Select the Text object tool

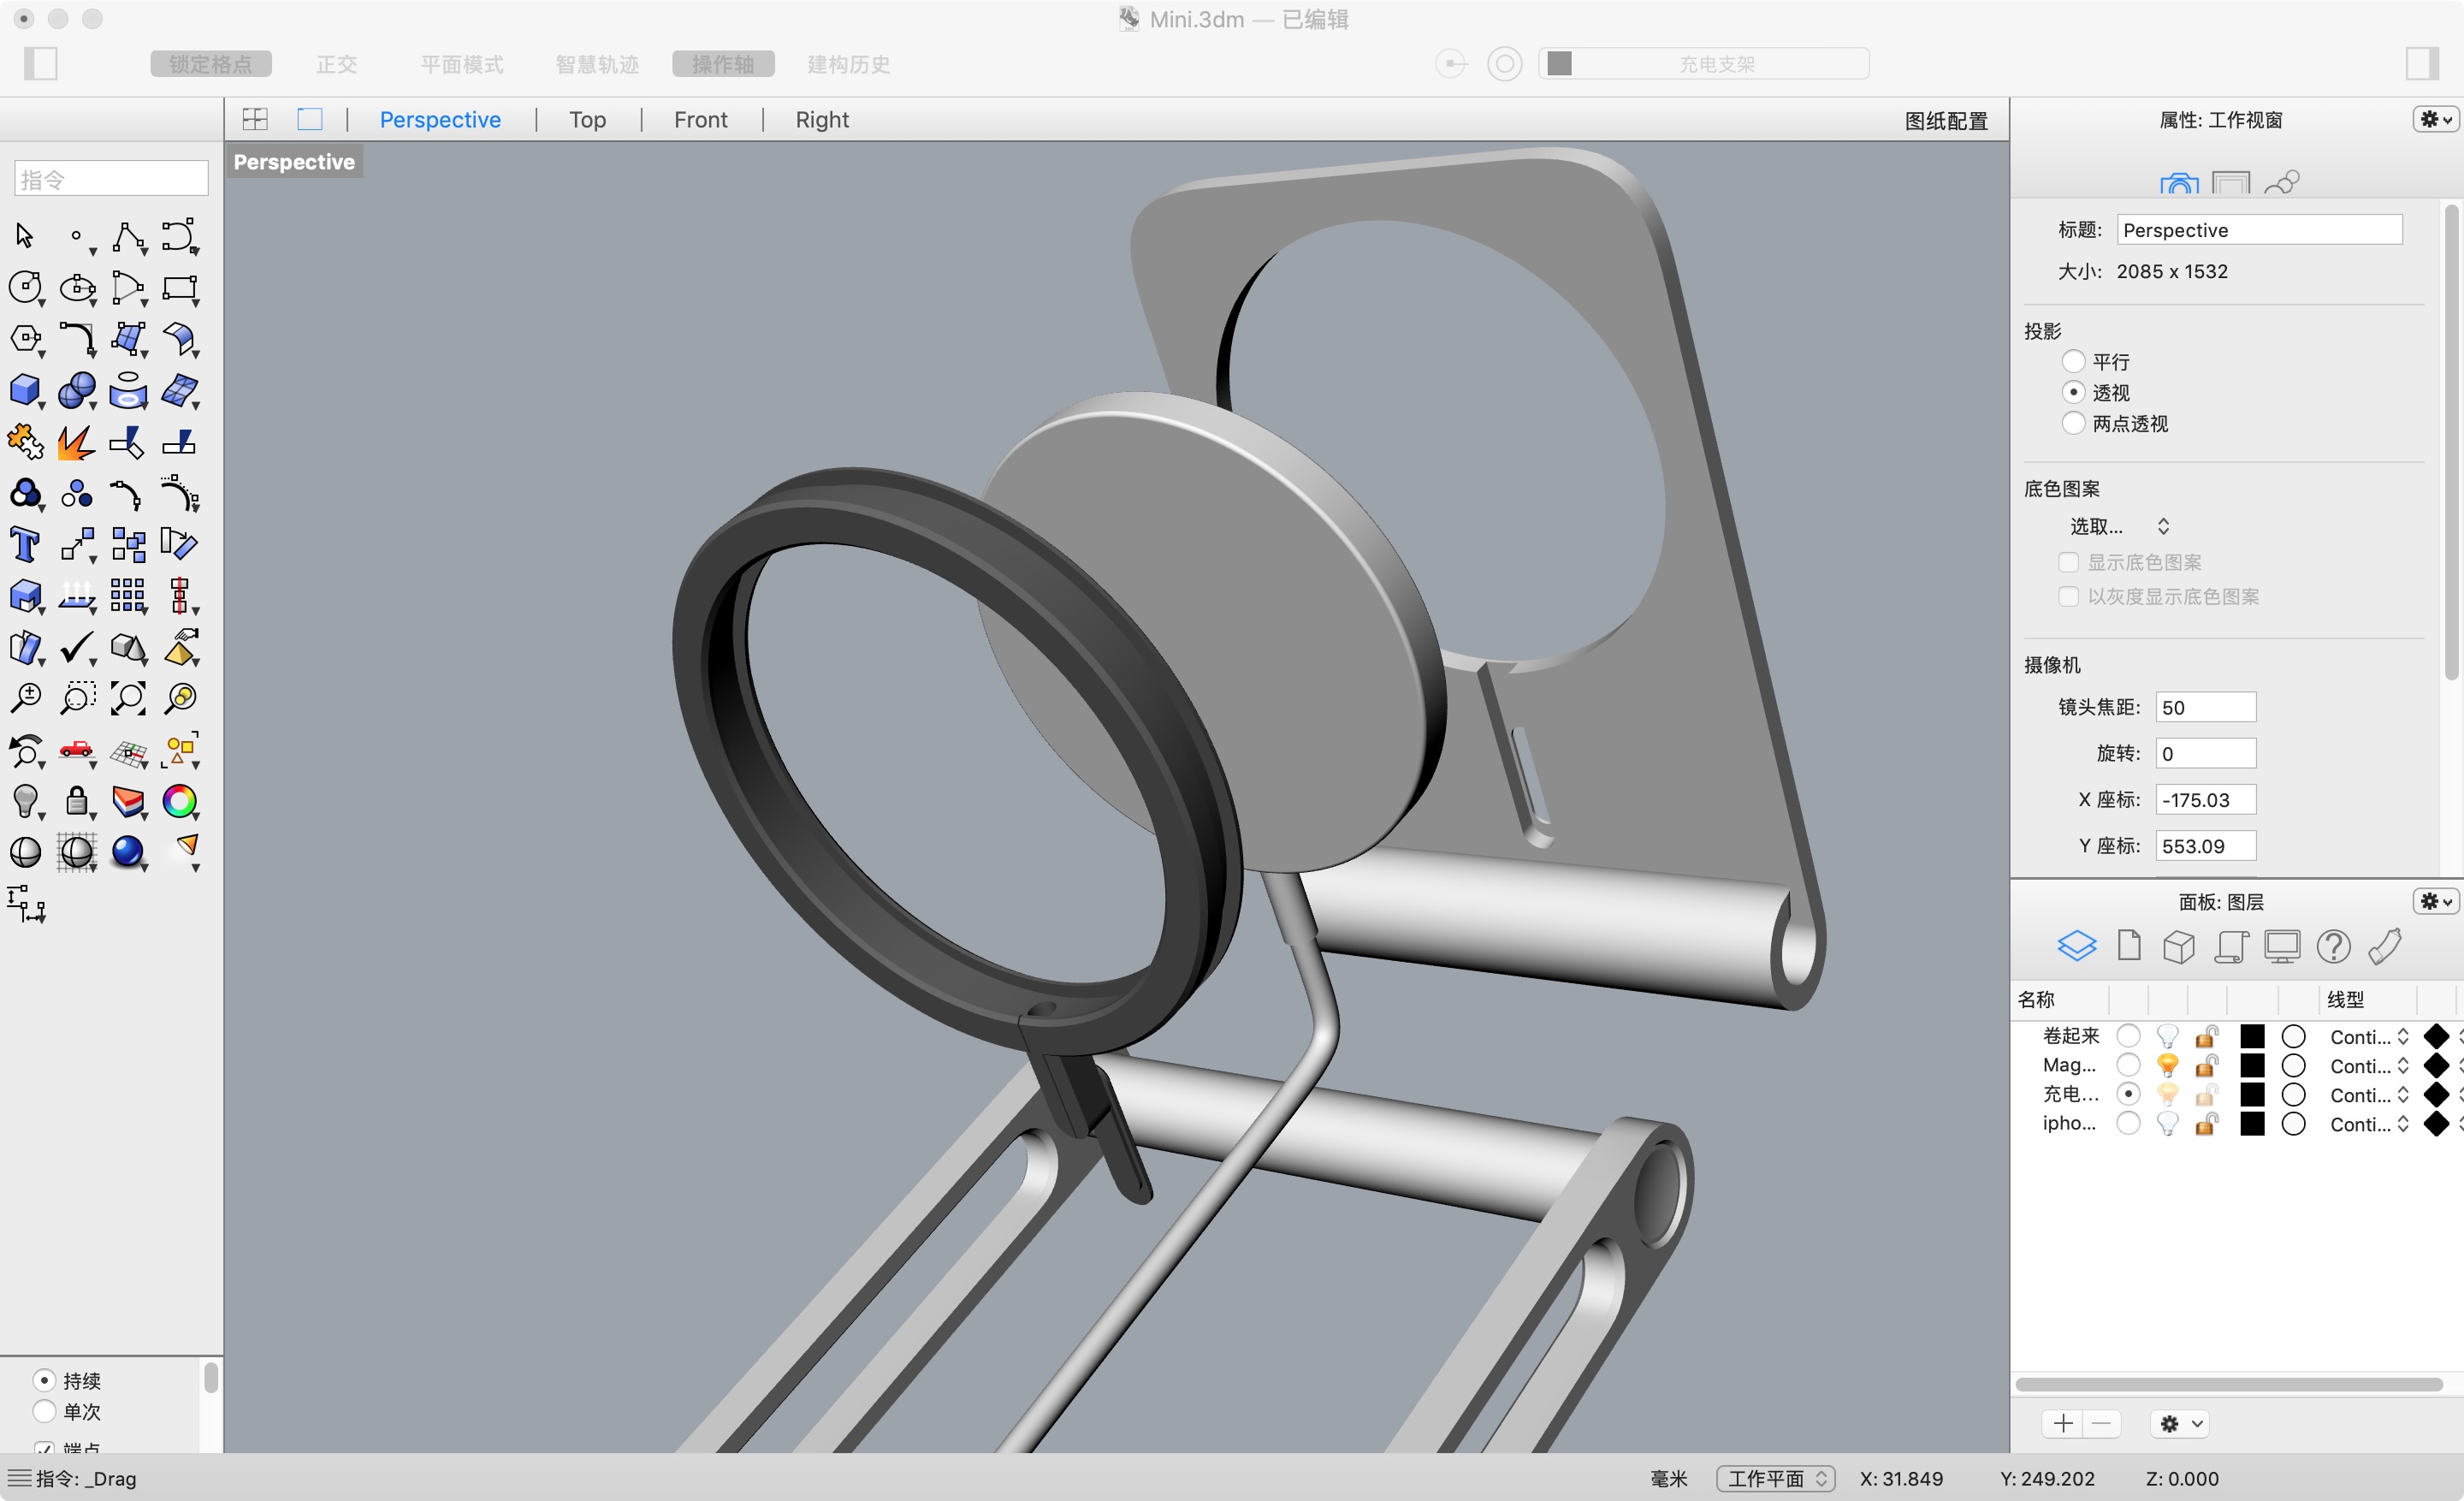point(25,544)
